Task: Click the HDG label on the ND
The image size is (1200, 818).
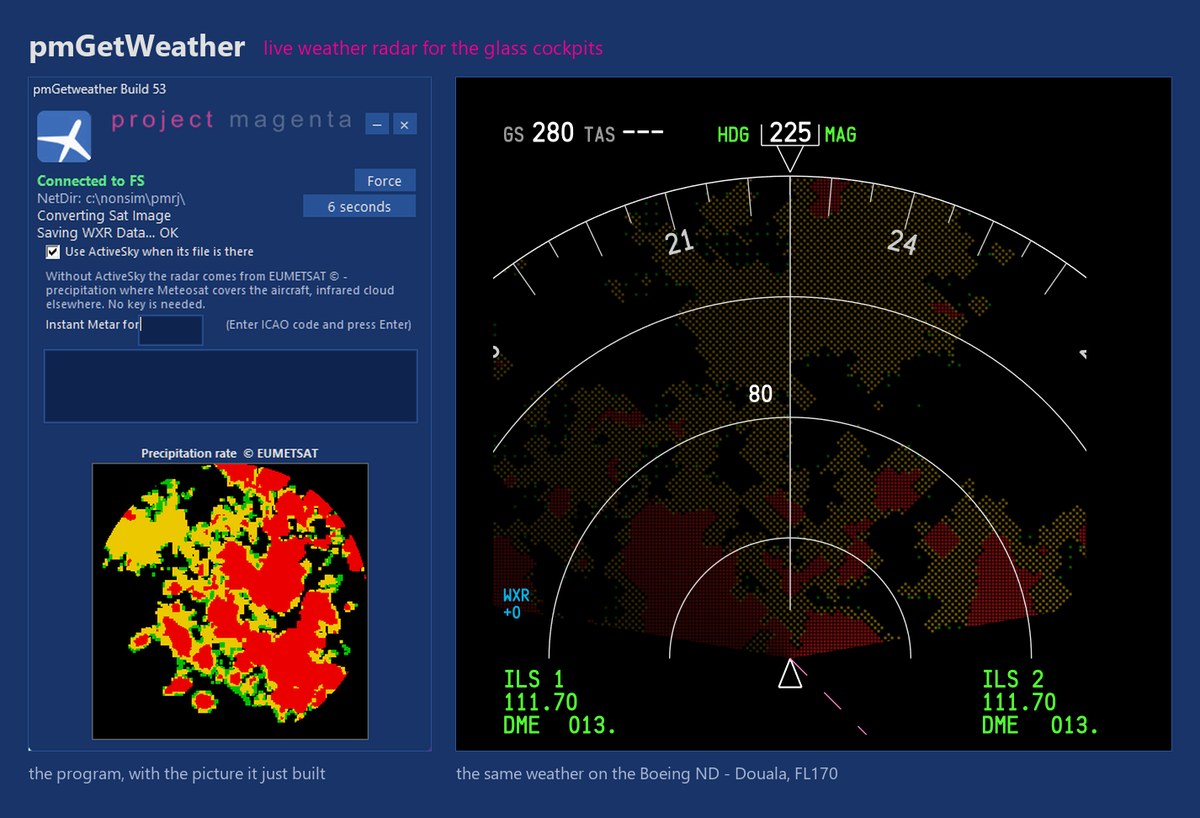Action: click(733, 134)
